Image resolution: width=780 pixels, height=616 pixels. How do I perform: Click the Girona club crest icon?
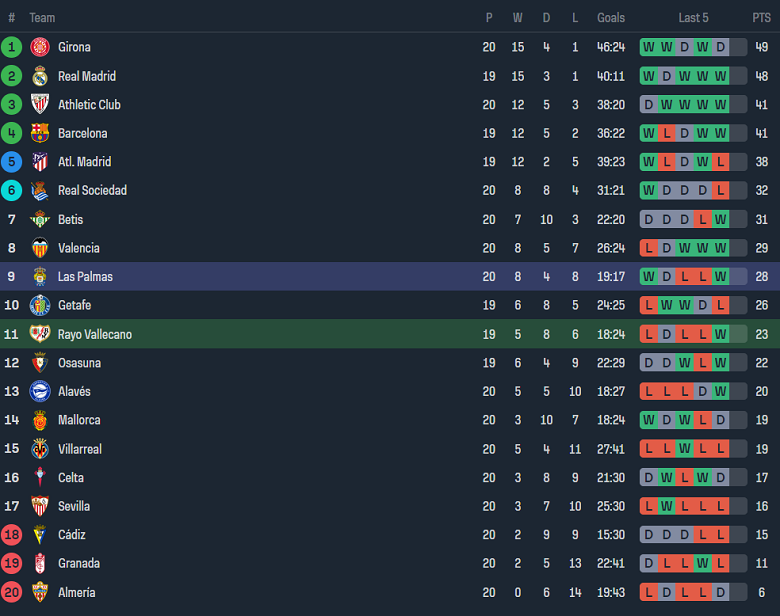pos(40,47)
